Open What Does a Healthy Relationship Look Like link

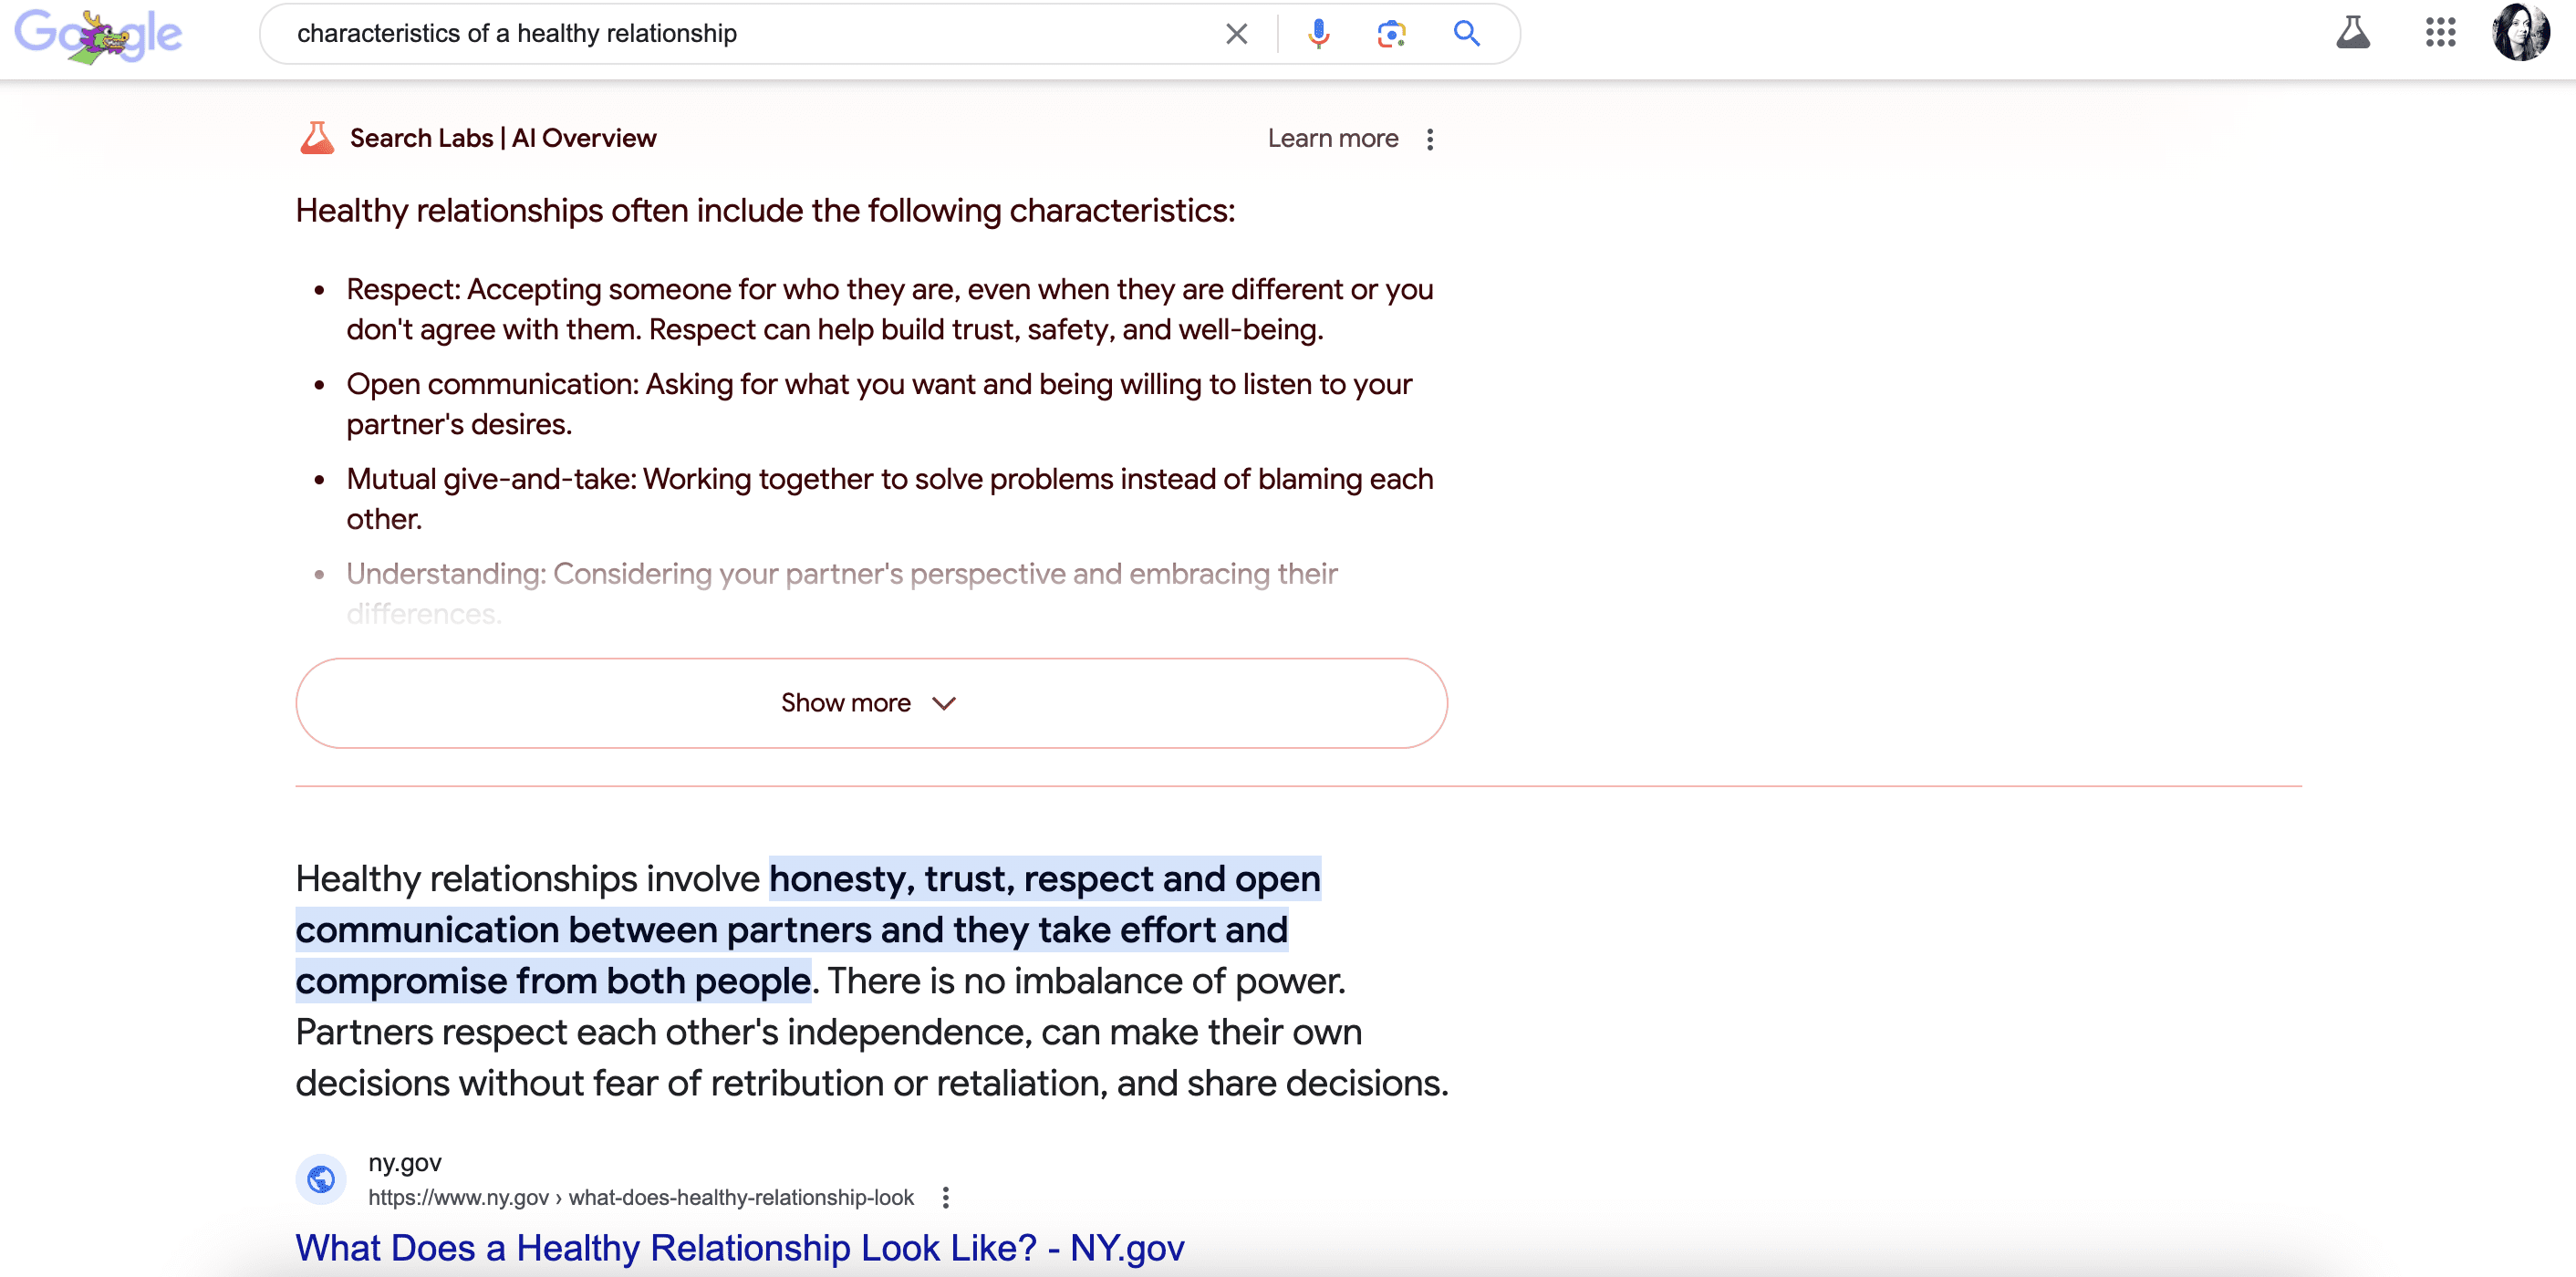point(740,1247)
